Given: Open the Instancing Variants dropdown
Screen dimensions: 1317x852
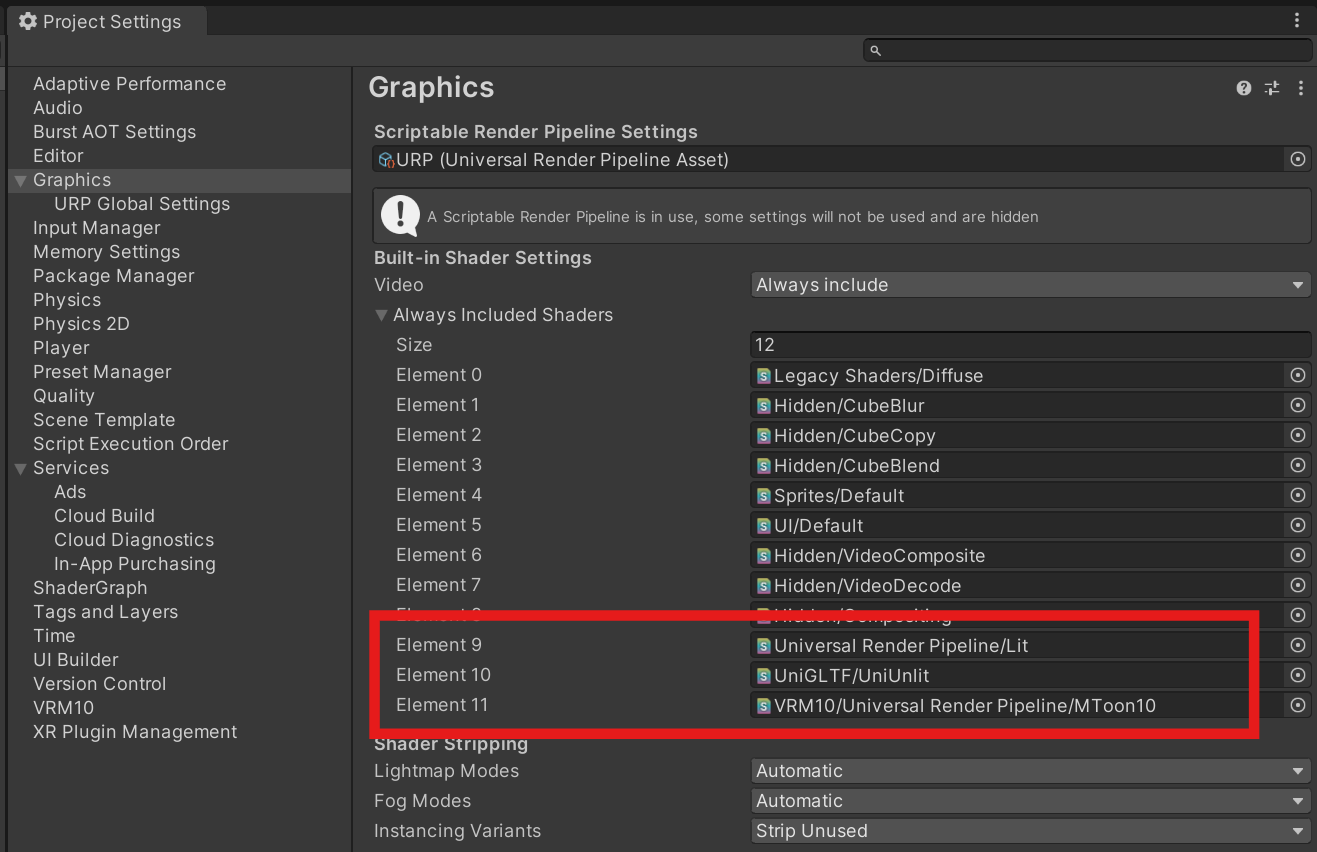Looking at the screenshot, I should (1031, 831).
